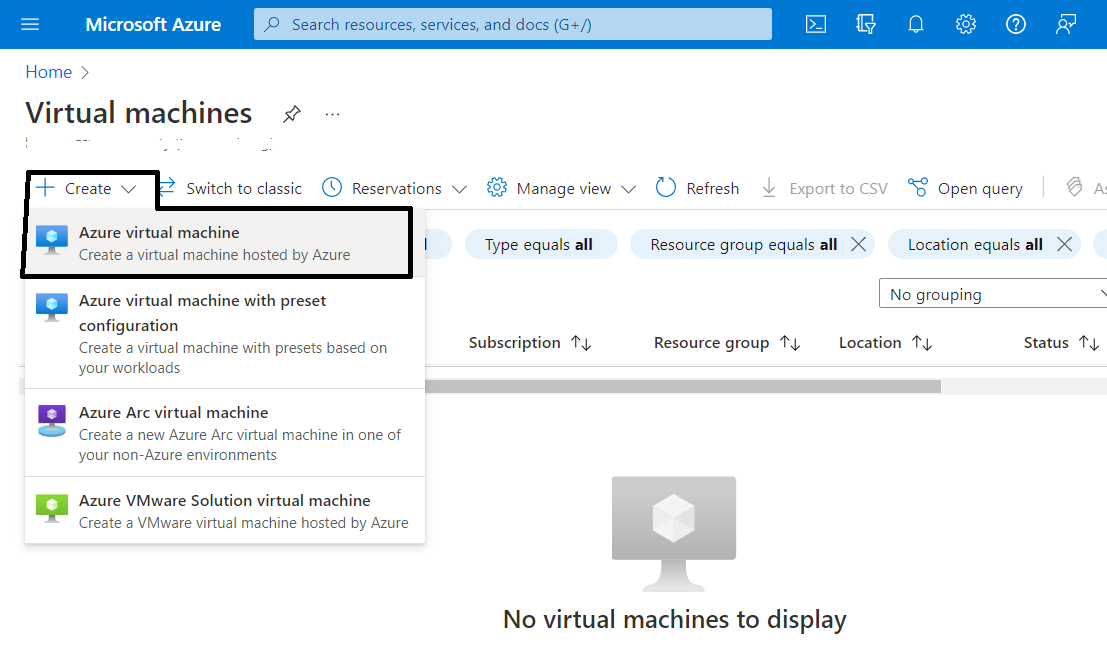Click the tag icon at toolbar end
Screen dimensions: 1107x647
coord(1074,188)
